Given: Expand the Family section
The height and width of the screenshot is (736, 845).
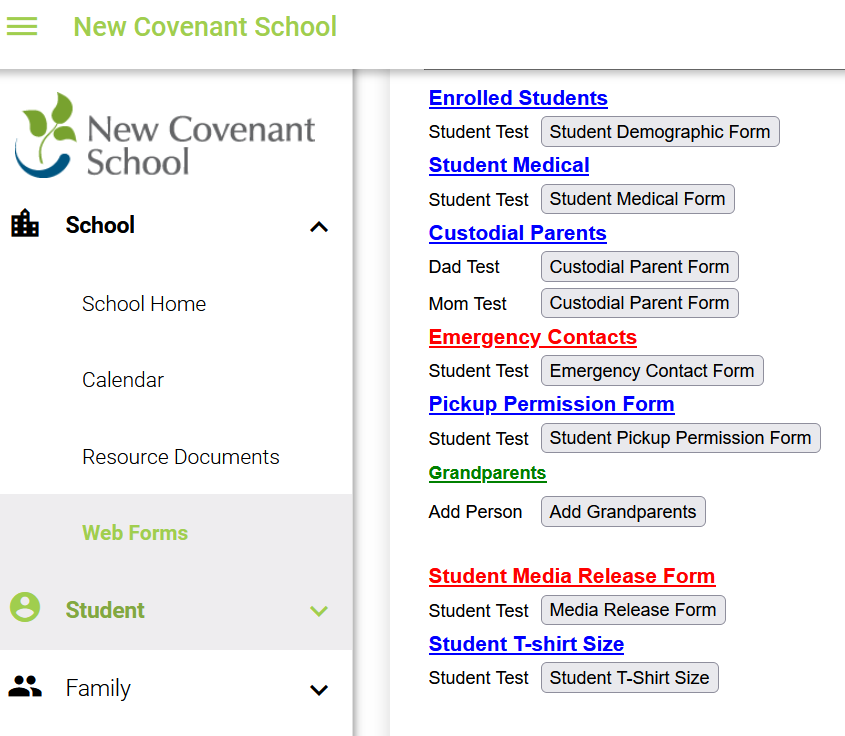Looking at the screenshot, I should coord(318,690).
